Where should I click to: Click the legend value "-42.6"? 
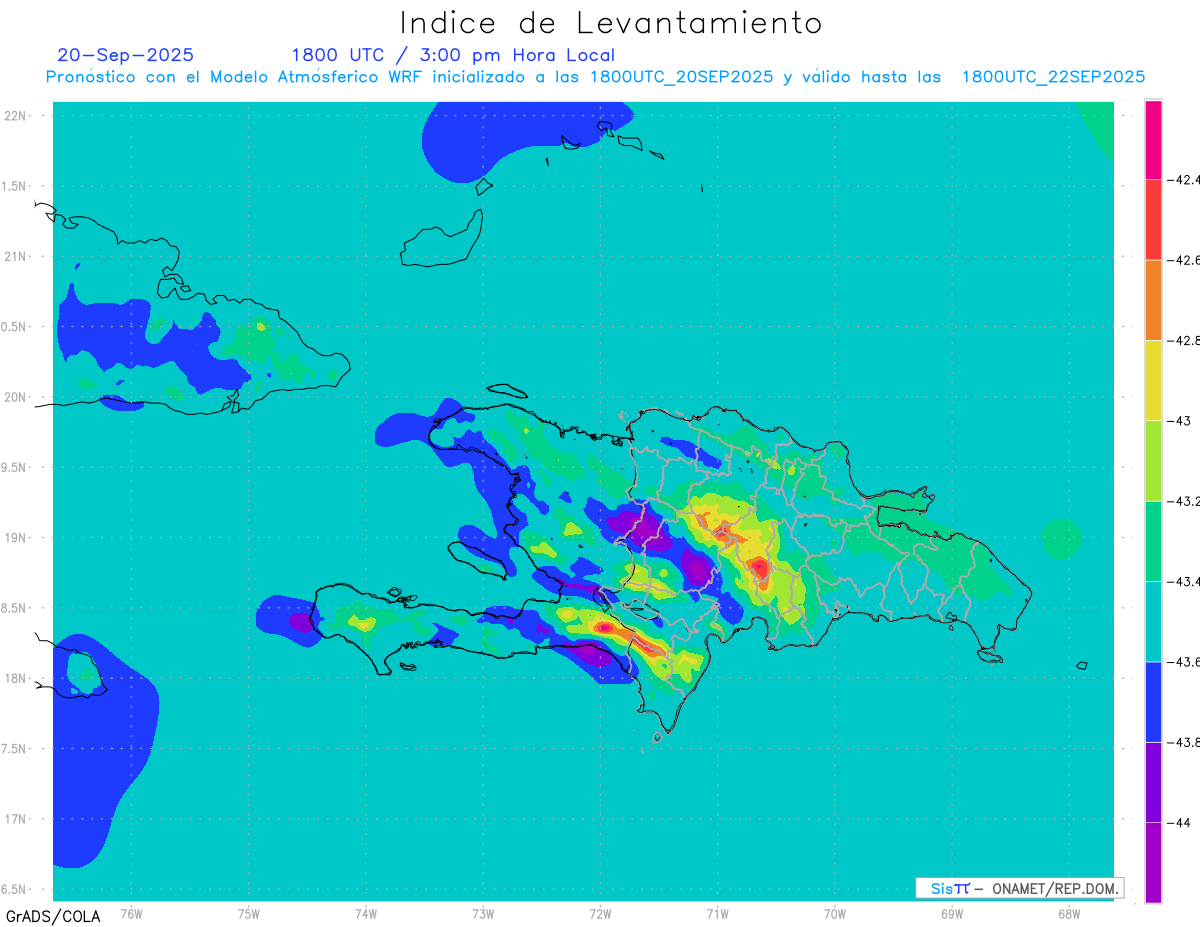[x=1184, y=260]
